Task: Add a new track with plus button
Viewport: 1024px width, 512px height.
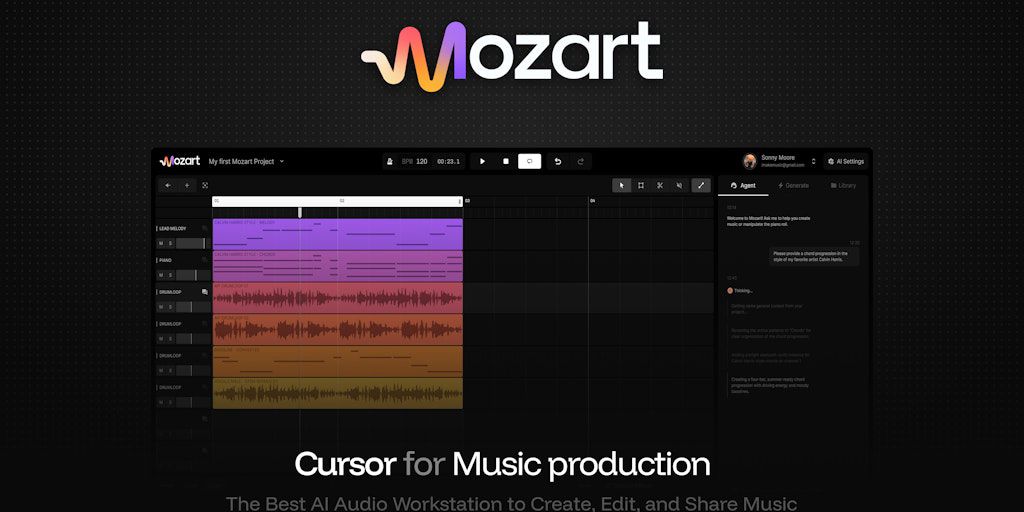Action: click(x=187, y=185)
